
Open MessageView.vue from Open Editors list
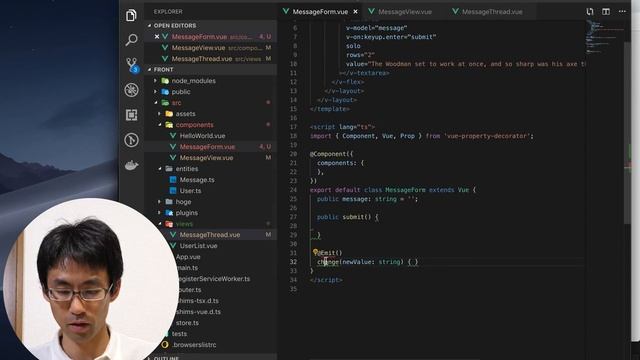click(210, 47)
